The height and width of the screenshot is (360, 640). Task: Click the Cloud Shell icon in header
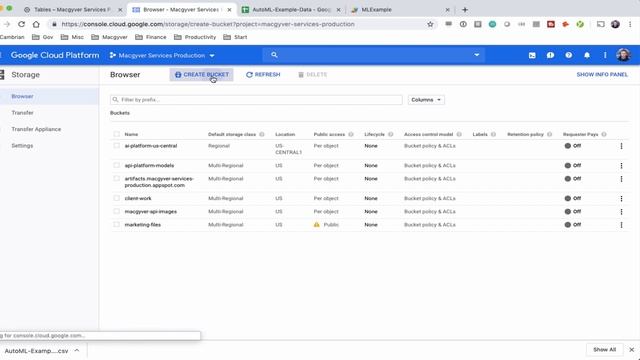[x=532, y=55]
